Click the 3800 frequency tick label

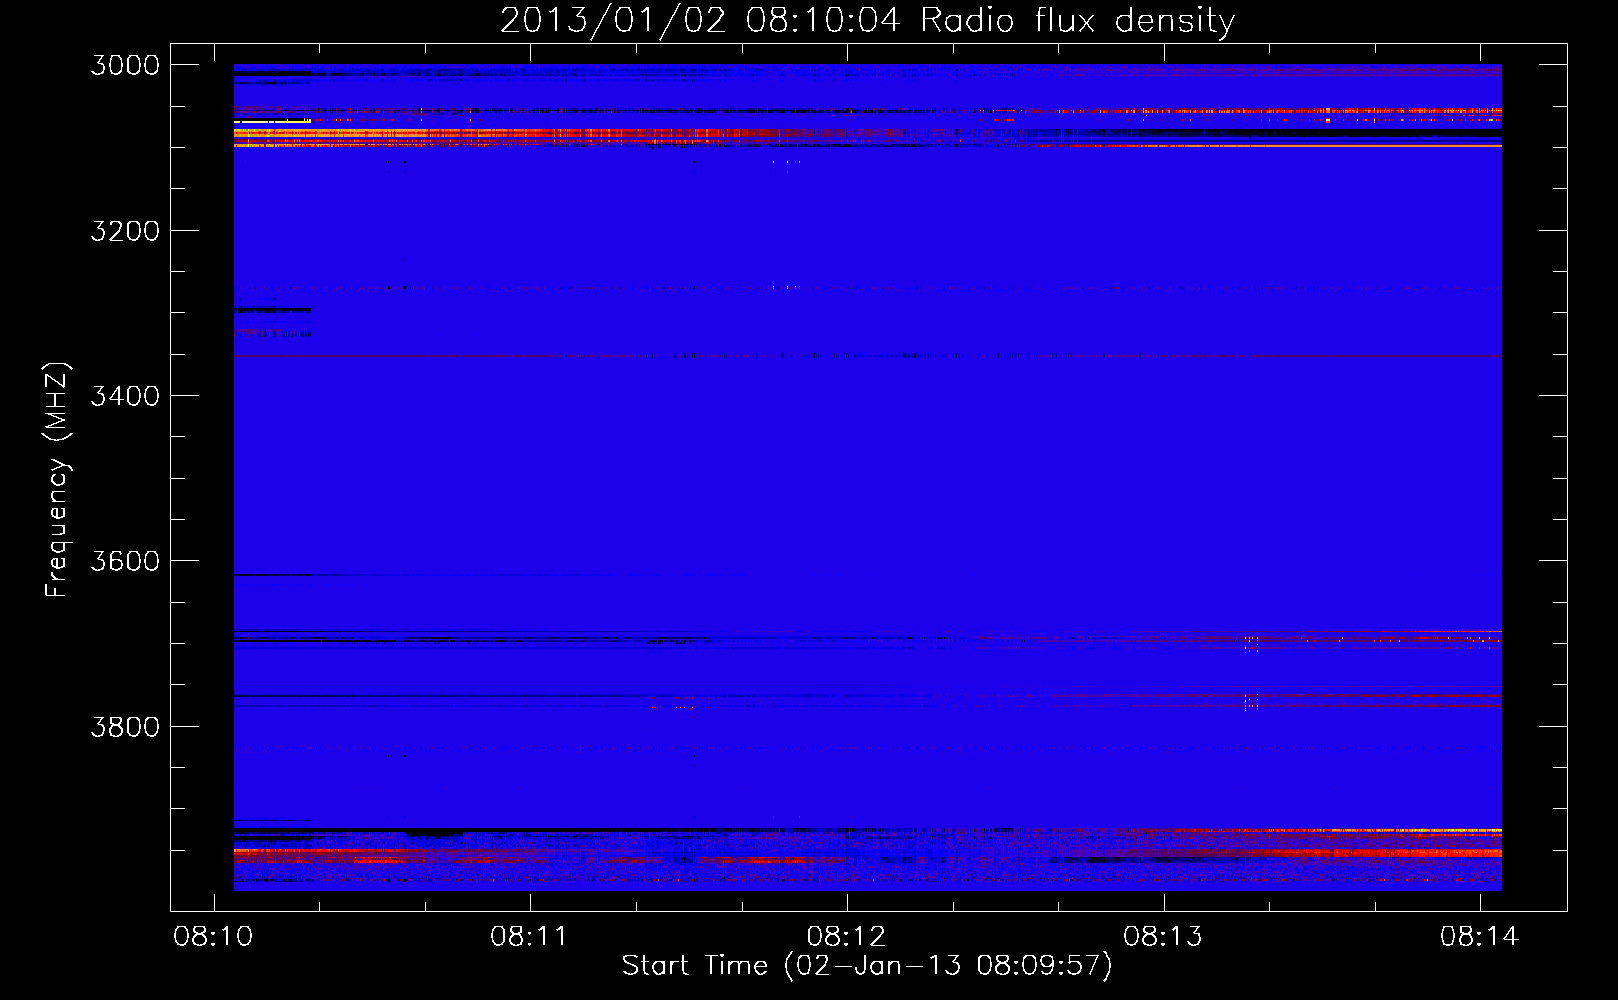coord(125,726)
